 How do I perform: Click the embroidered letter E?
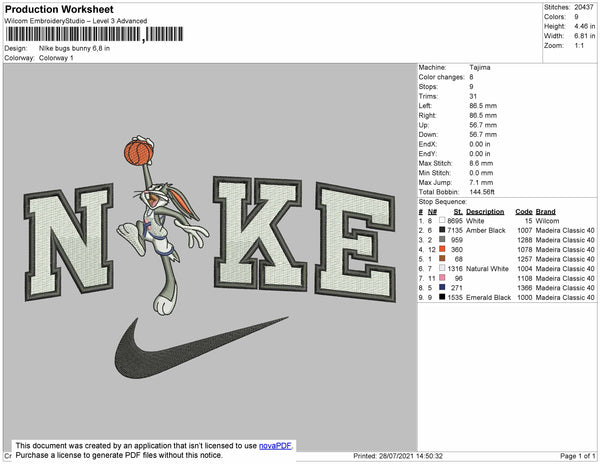[x=355, y=242]
